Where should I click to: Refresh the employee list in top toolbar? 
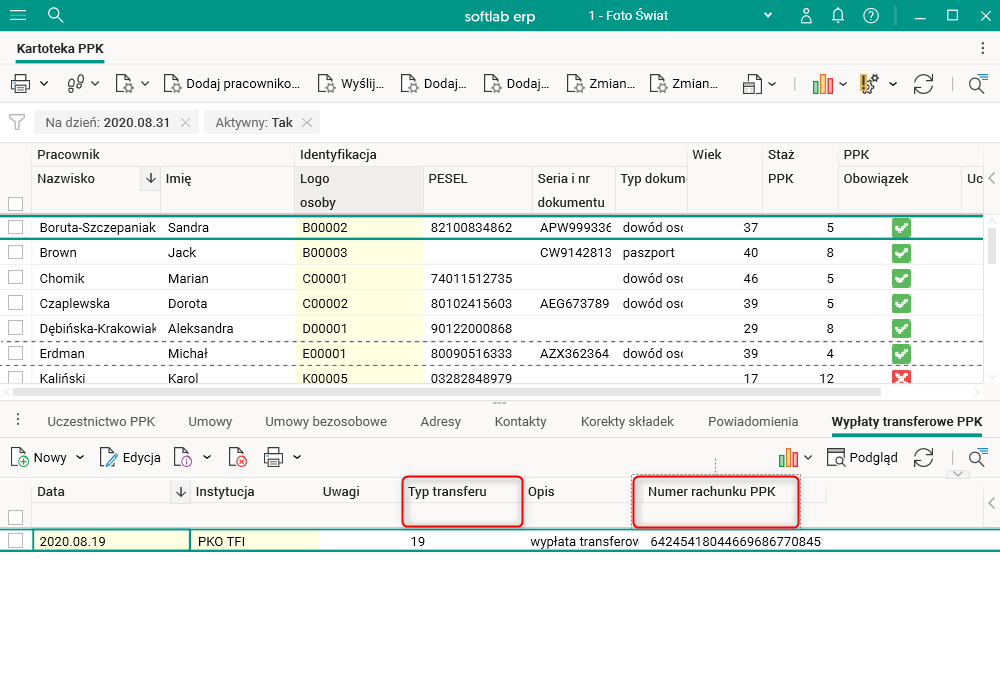click(923, 84)
